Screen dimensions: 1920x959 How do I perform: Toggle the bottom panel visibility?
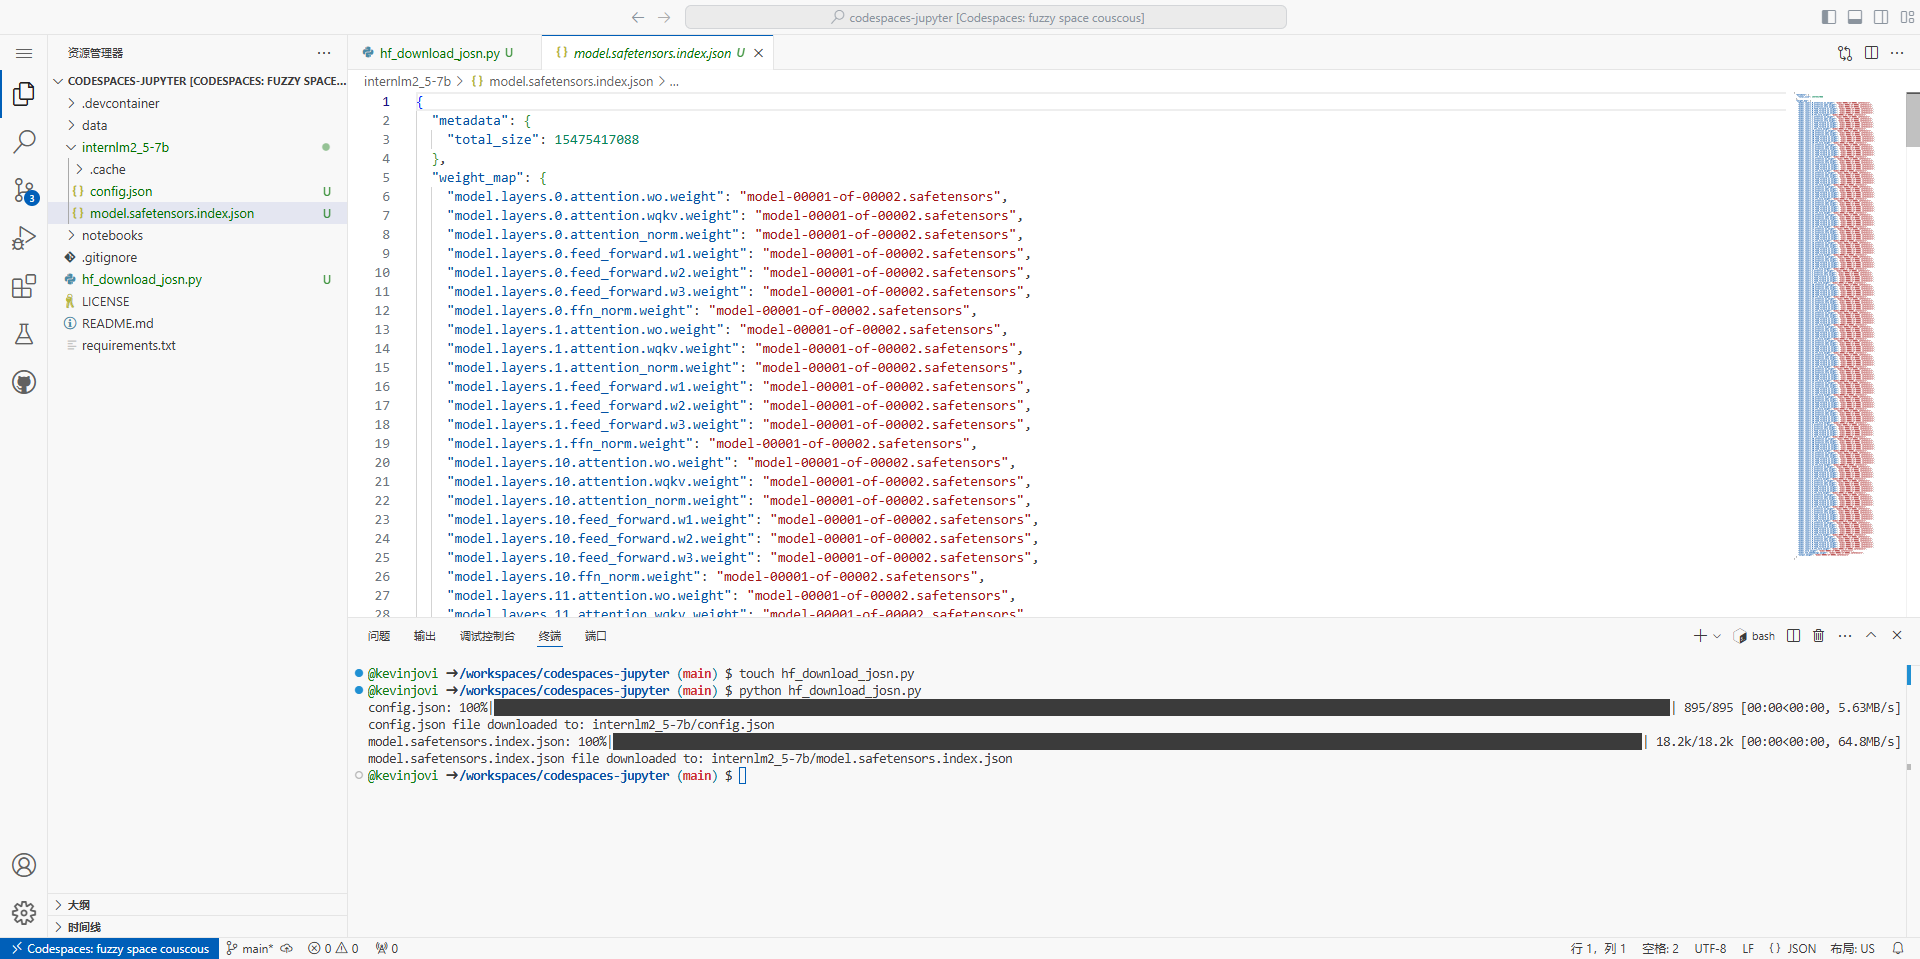point(1855,17)
